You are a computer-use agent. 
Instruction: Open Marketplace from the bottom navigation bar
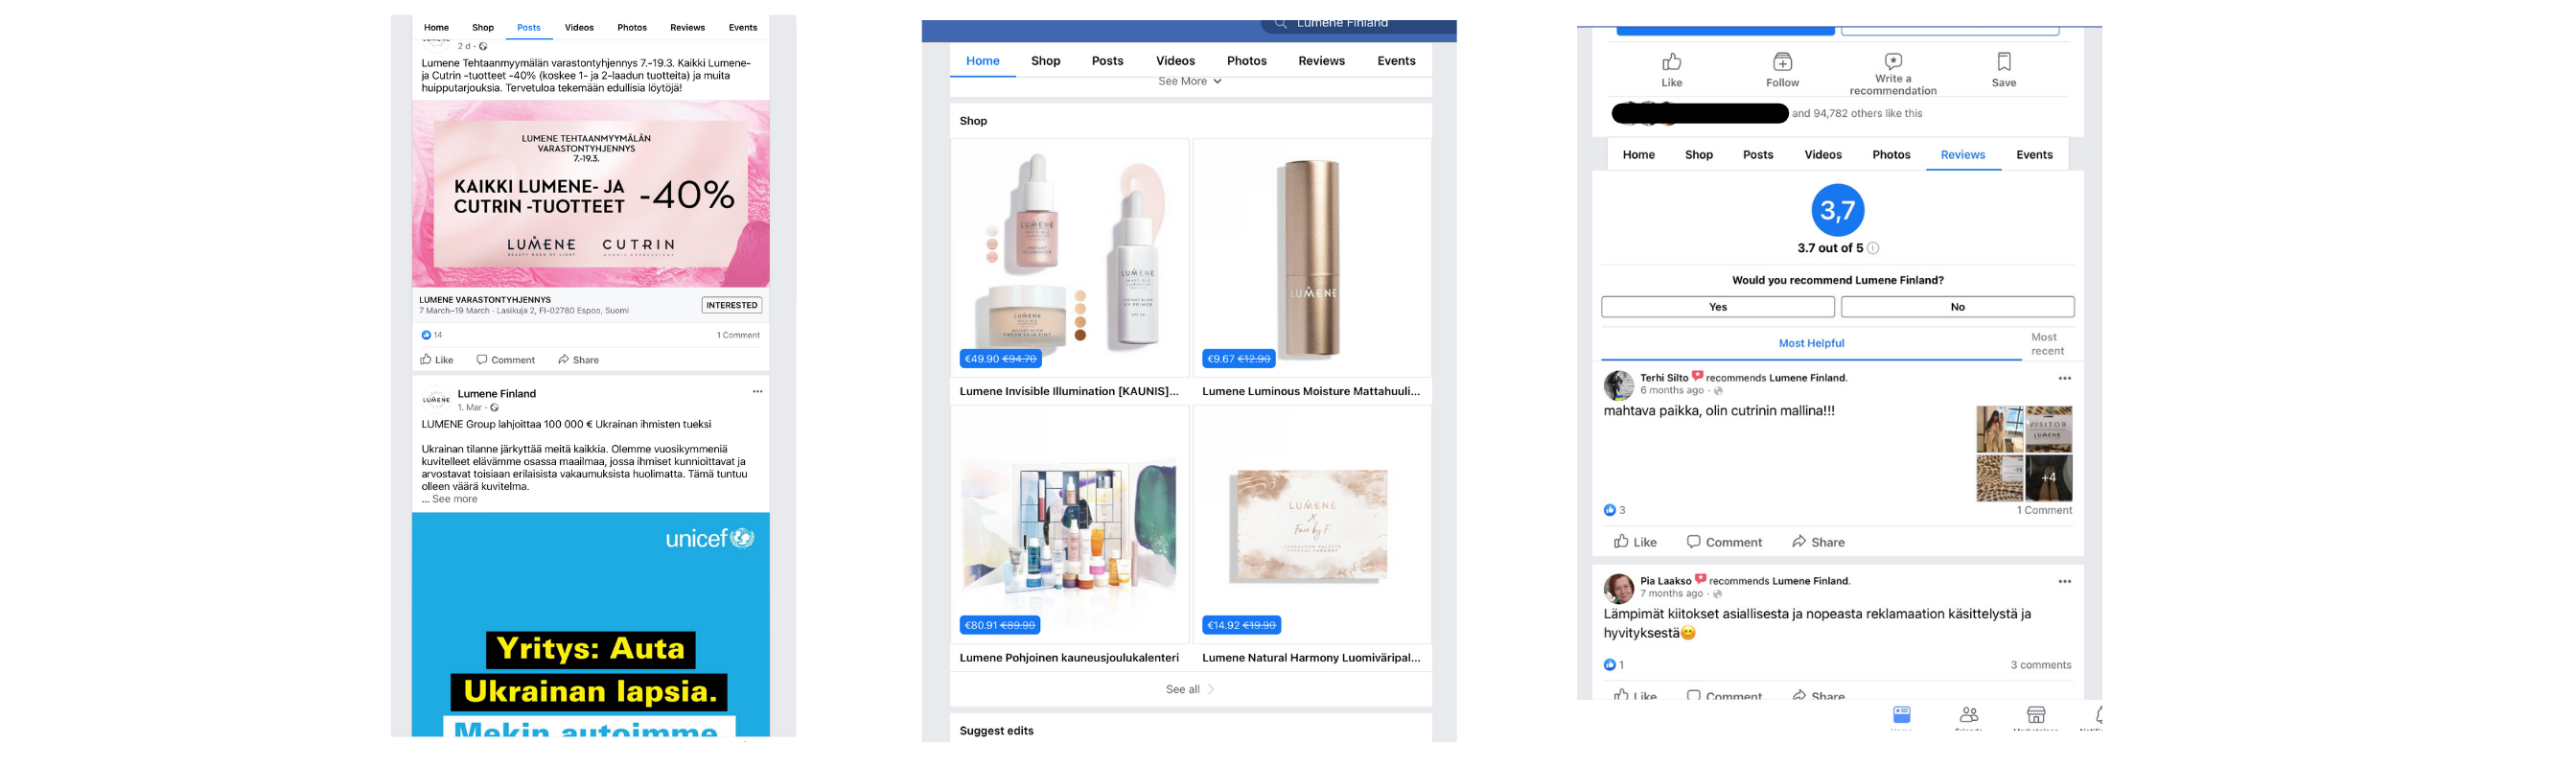point(2035,715)
